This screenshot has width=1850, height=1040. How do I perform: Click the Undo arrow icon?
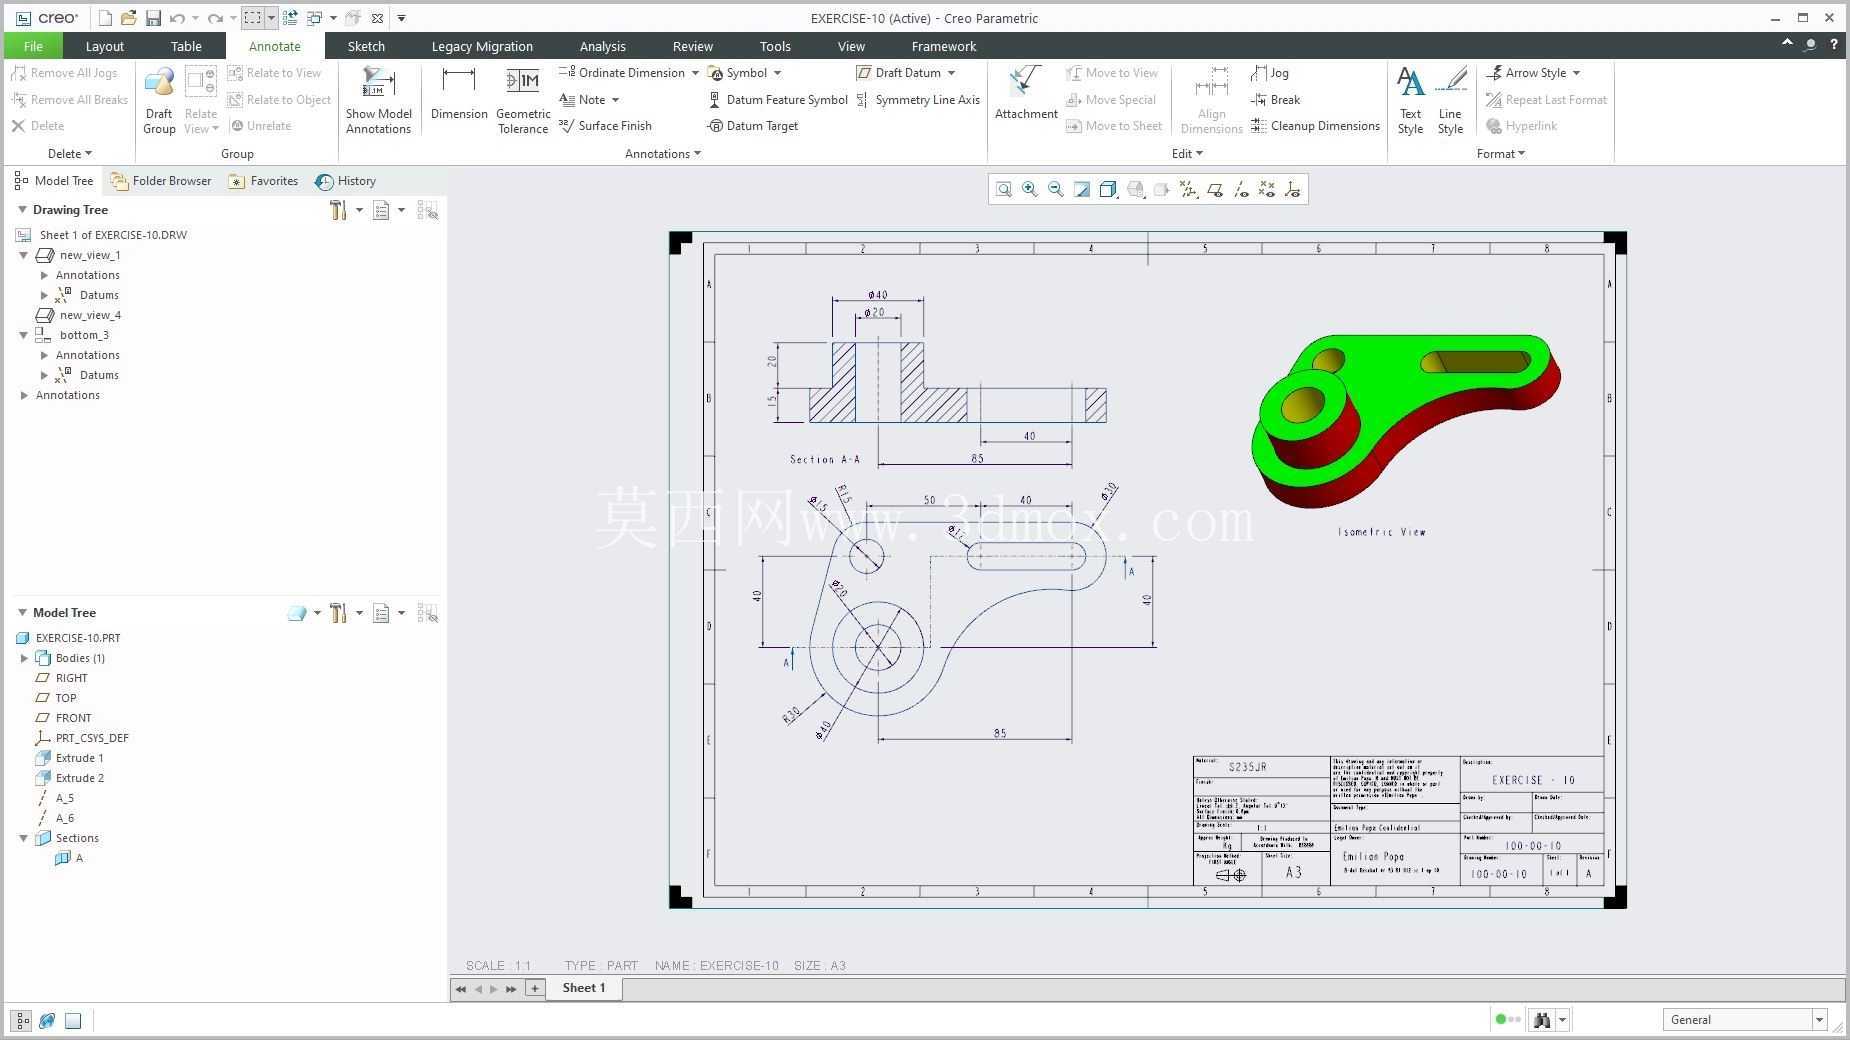[177, 18]
